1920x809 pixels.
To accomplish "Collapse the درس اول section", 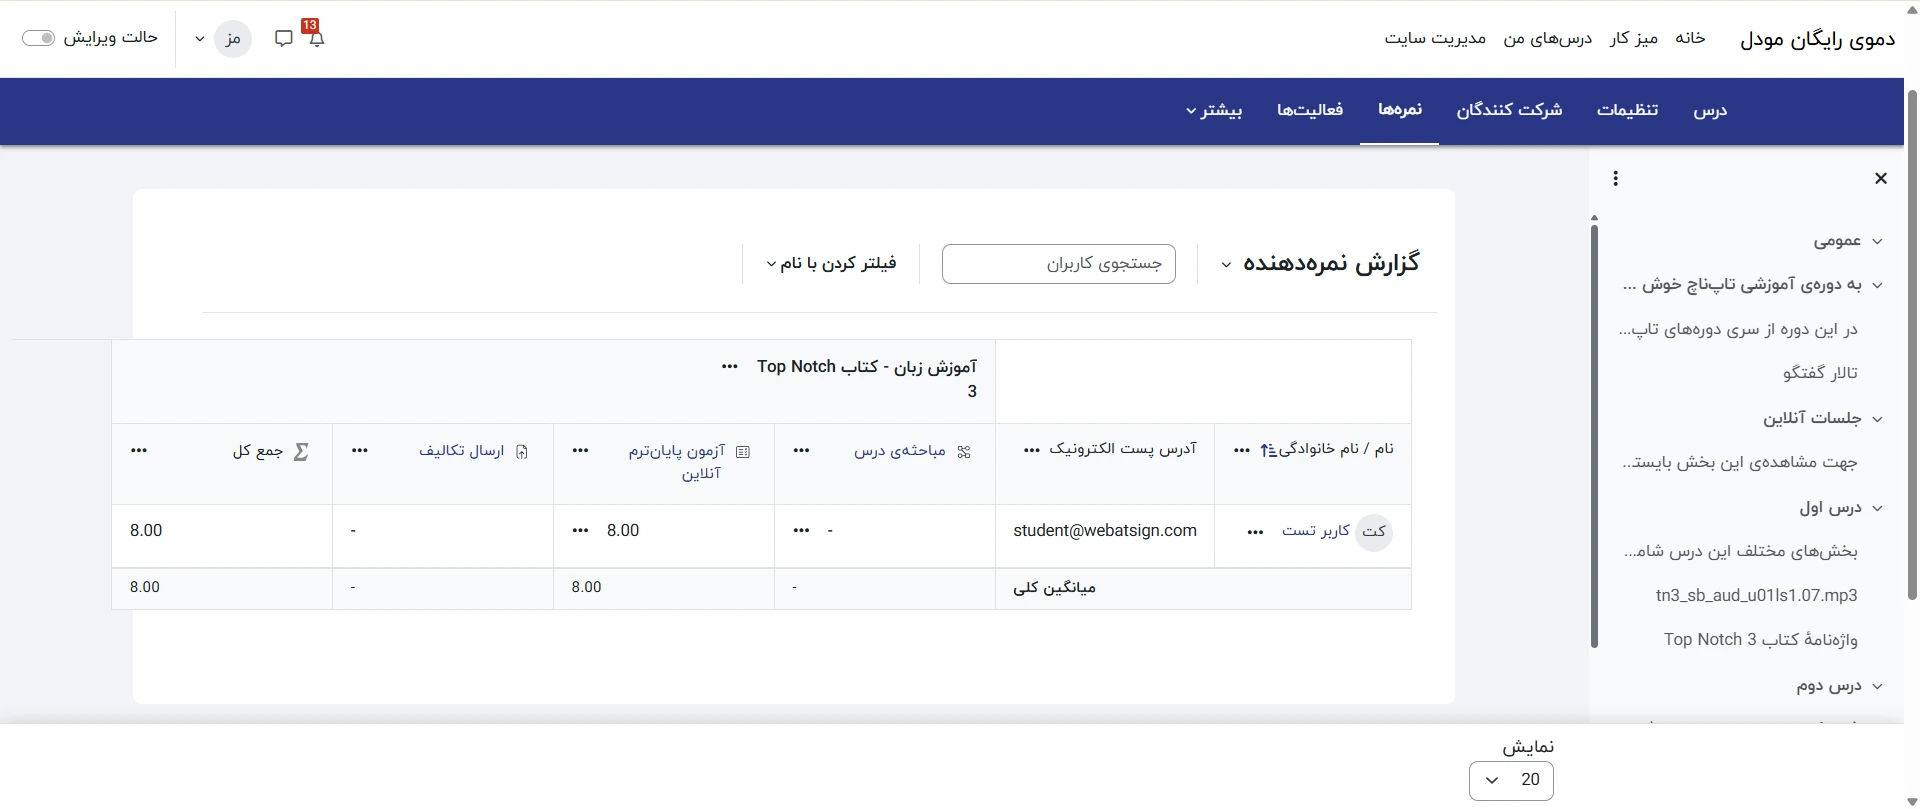I will click(1877, 508).
